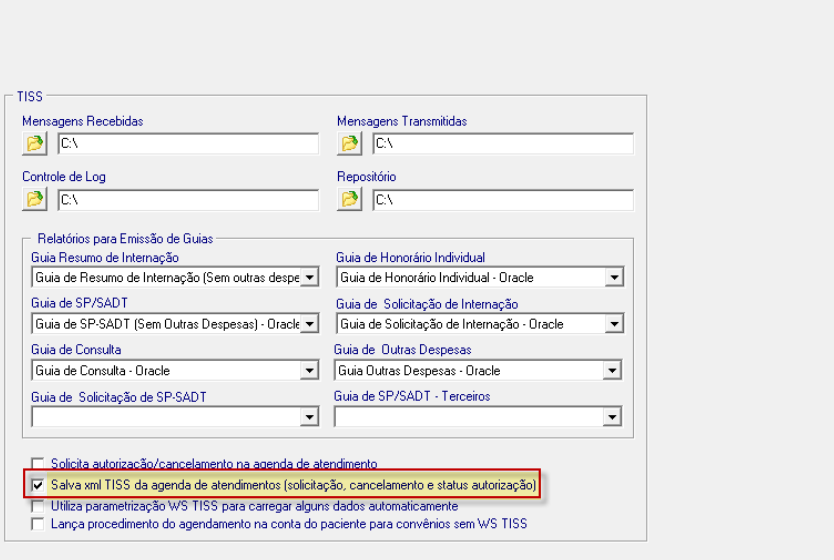Uncheck Salva xml TISS da agenda checkbox
Screen dimensions: 834x560
(38, 485)
